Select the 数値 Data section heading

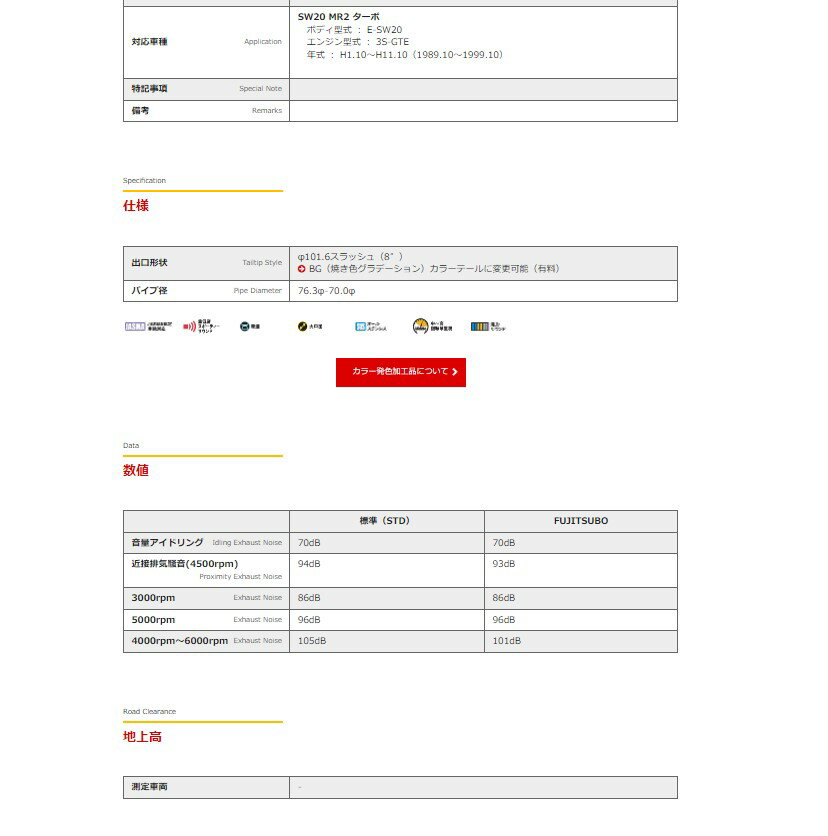[136, 470]
